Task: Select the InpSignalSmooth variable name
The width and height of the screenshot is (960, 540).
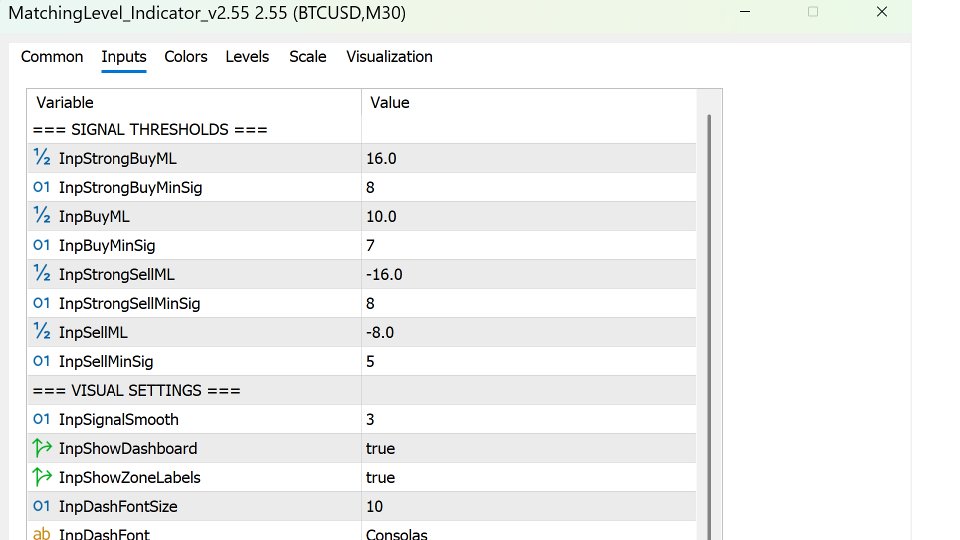Action: (119, 419)
